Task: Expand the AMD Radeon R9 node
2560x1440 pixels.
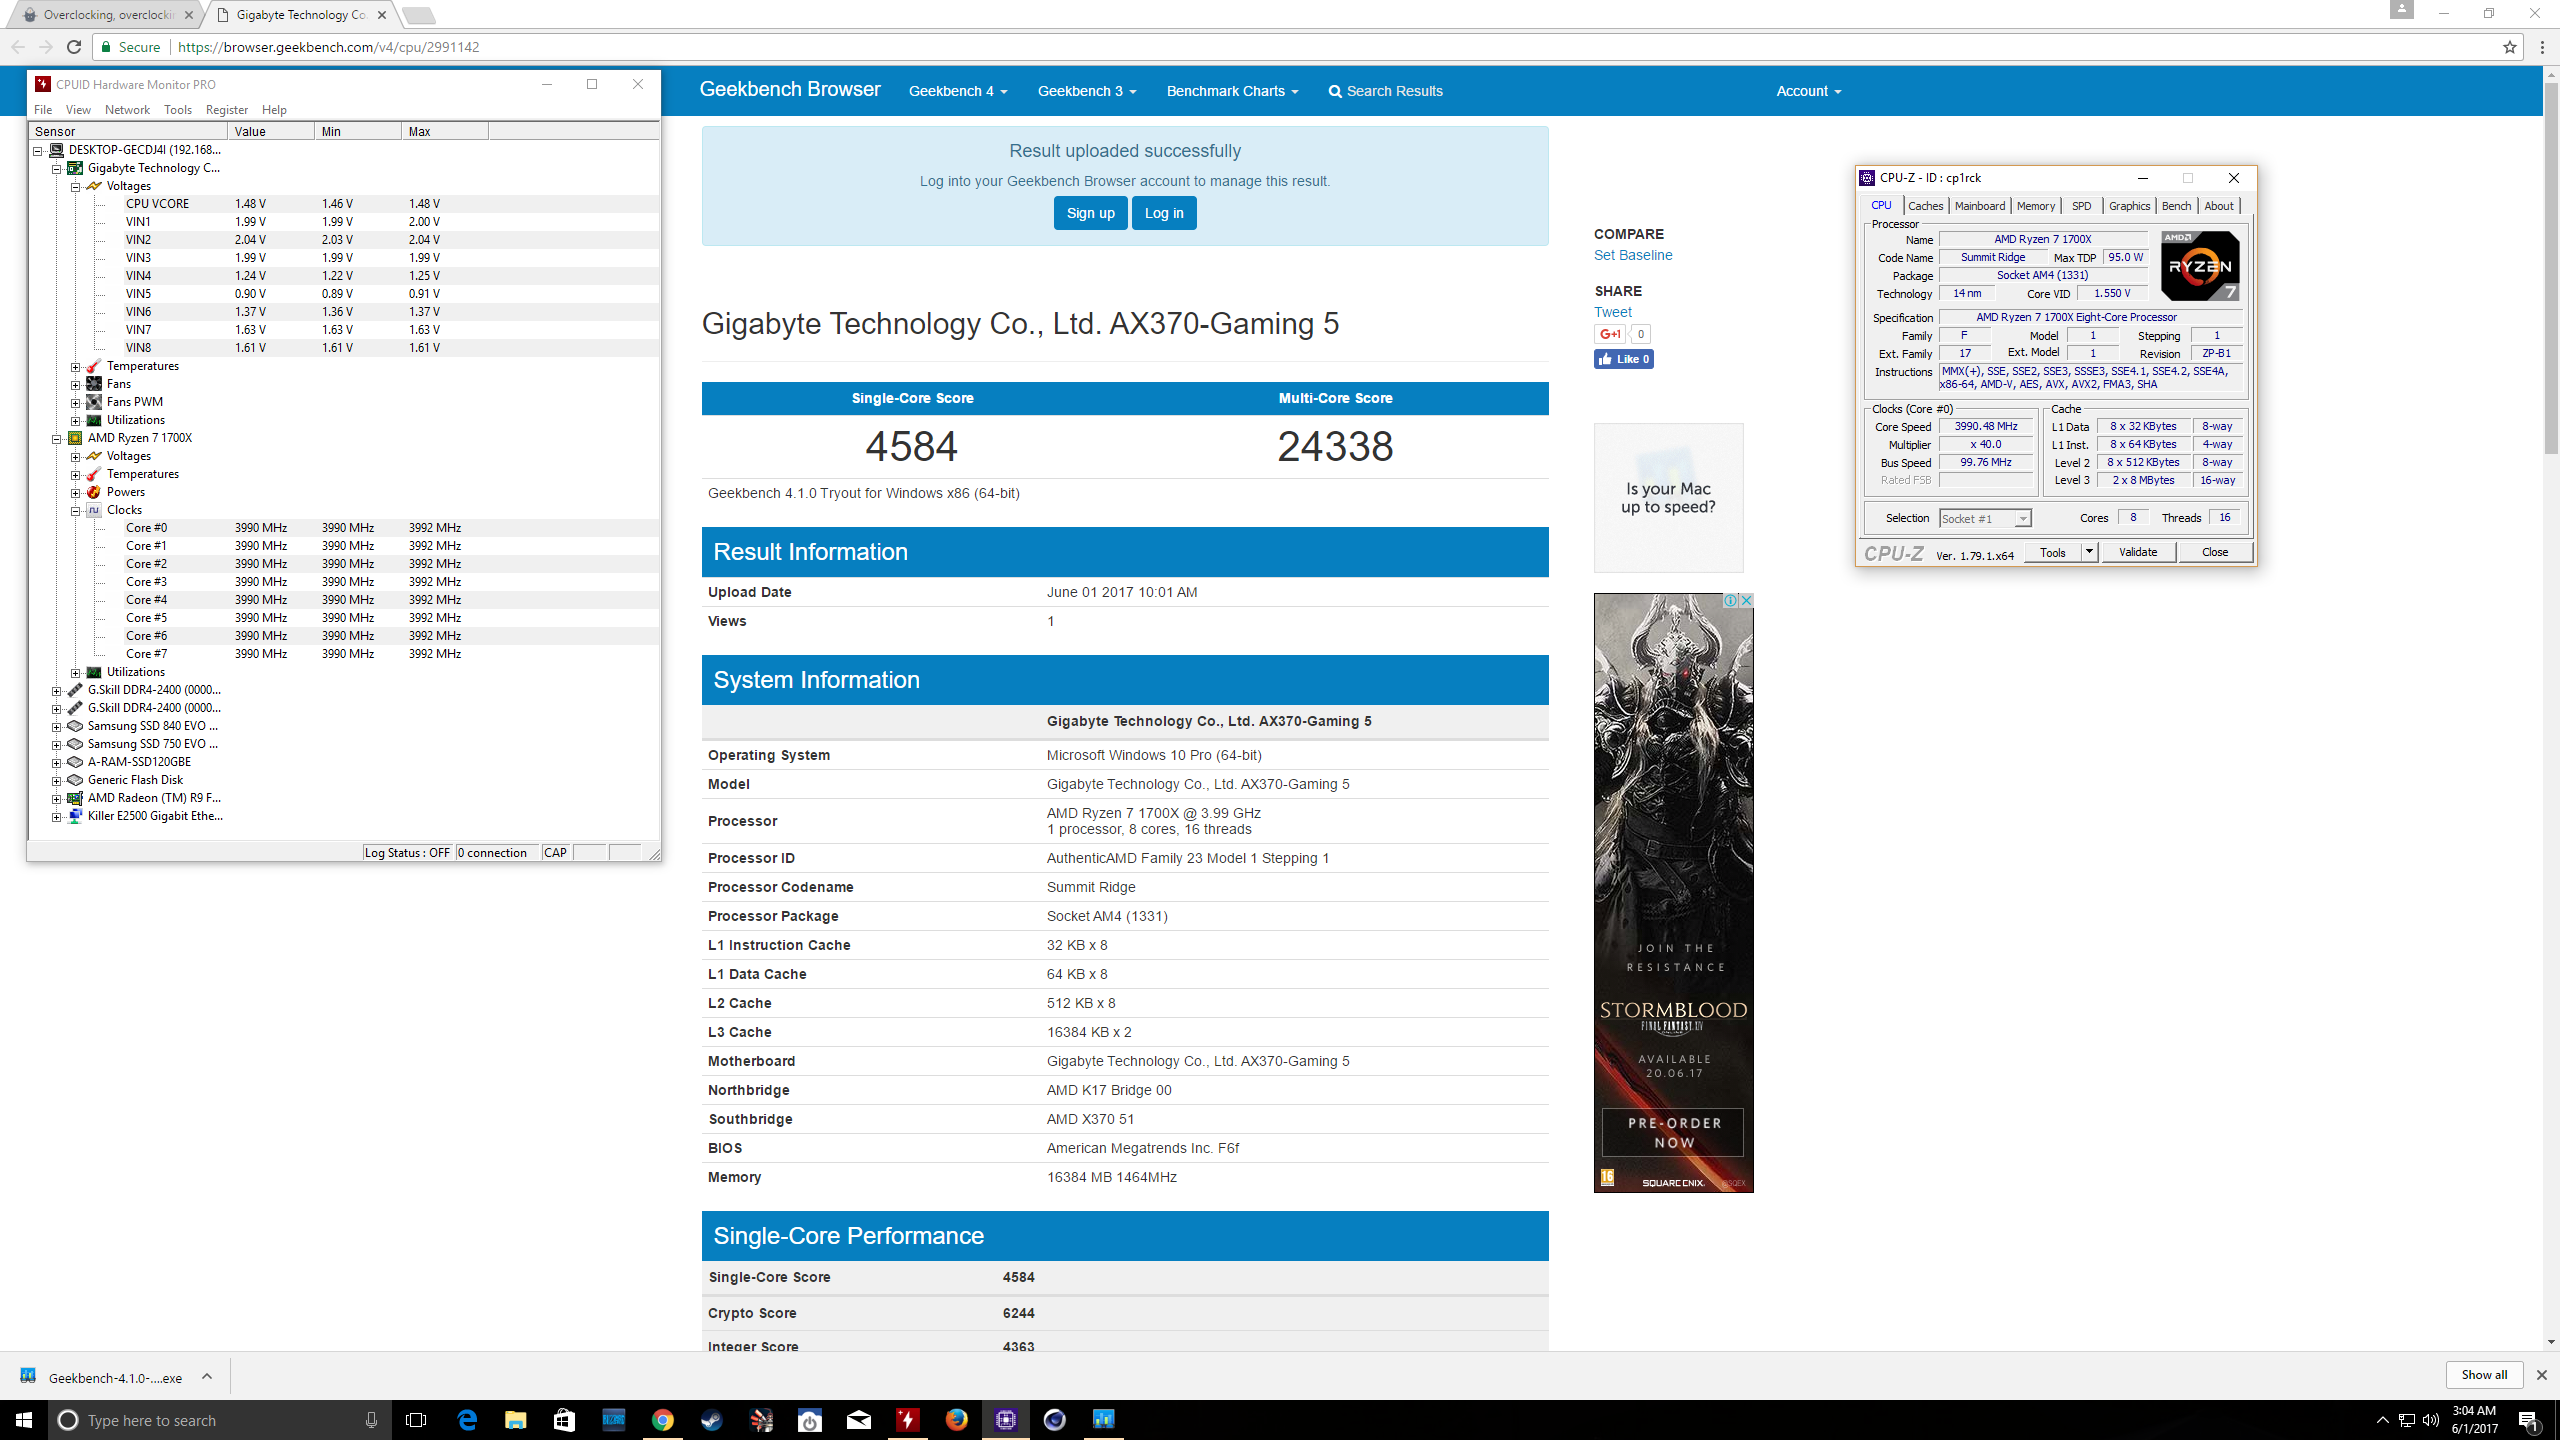Action: [57, 798]
